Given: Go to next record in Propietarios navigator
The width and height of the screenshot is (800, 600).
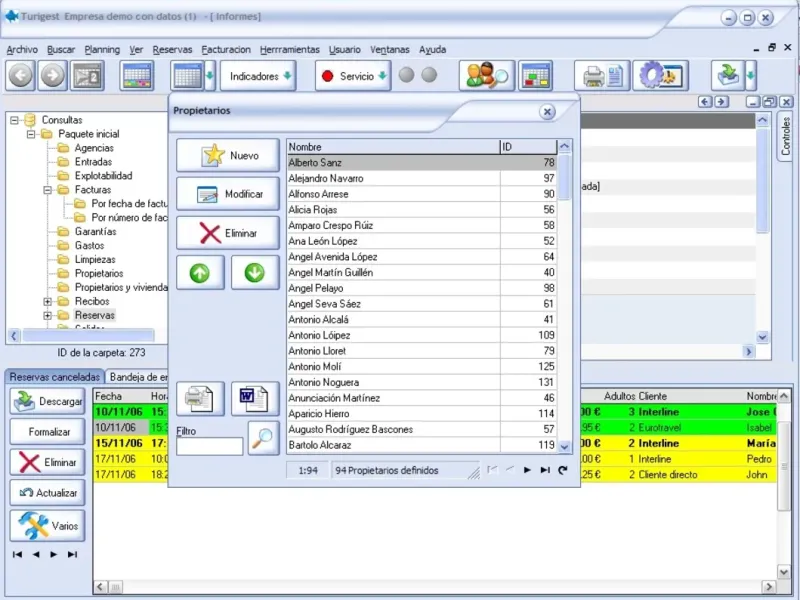Looking at the screenshot, I should (x=527, y=470).
